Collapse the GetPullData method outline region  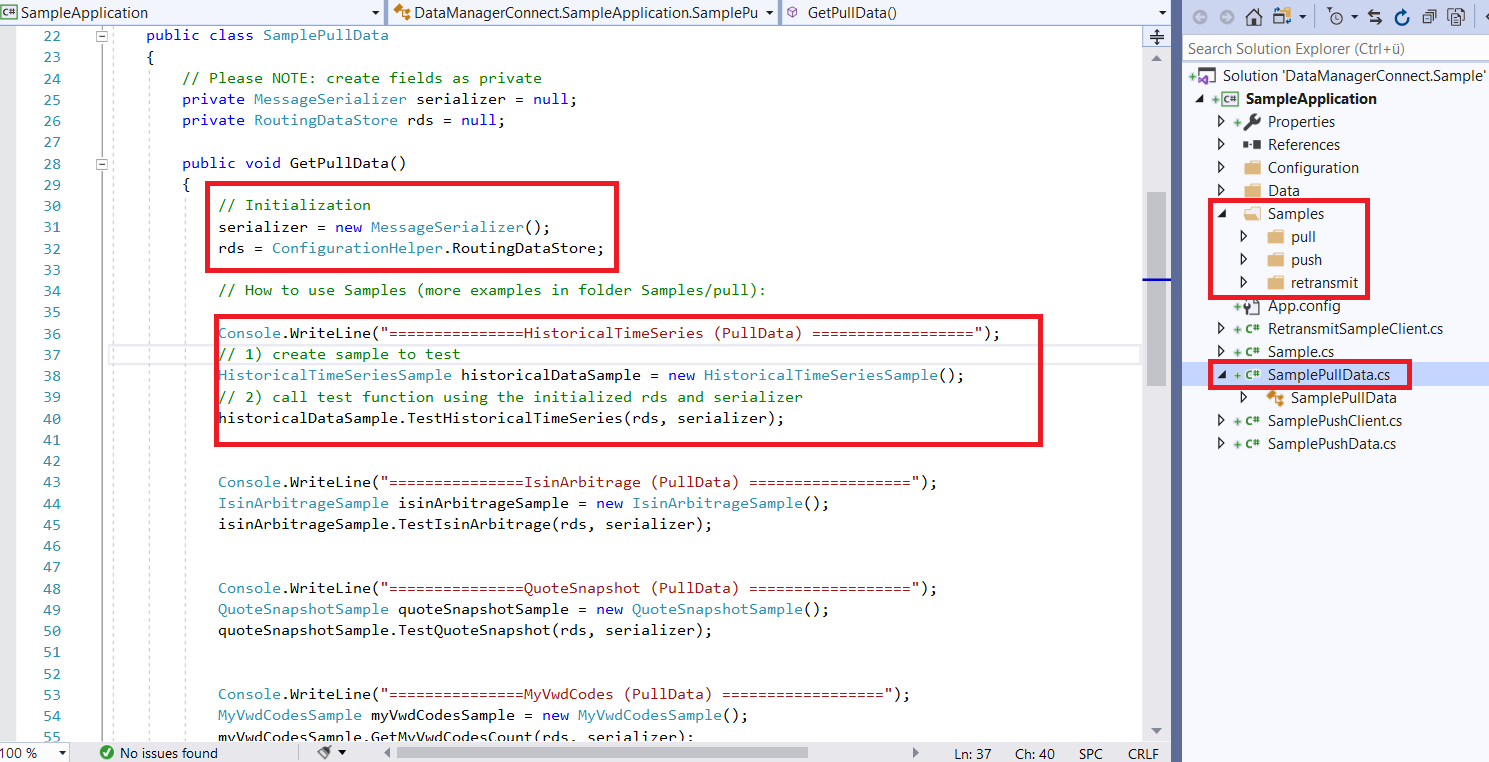(101, 163)
